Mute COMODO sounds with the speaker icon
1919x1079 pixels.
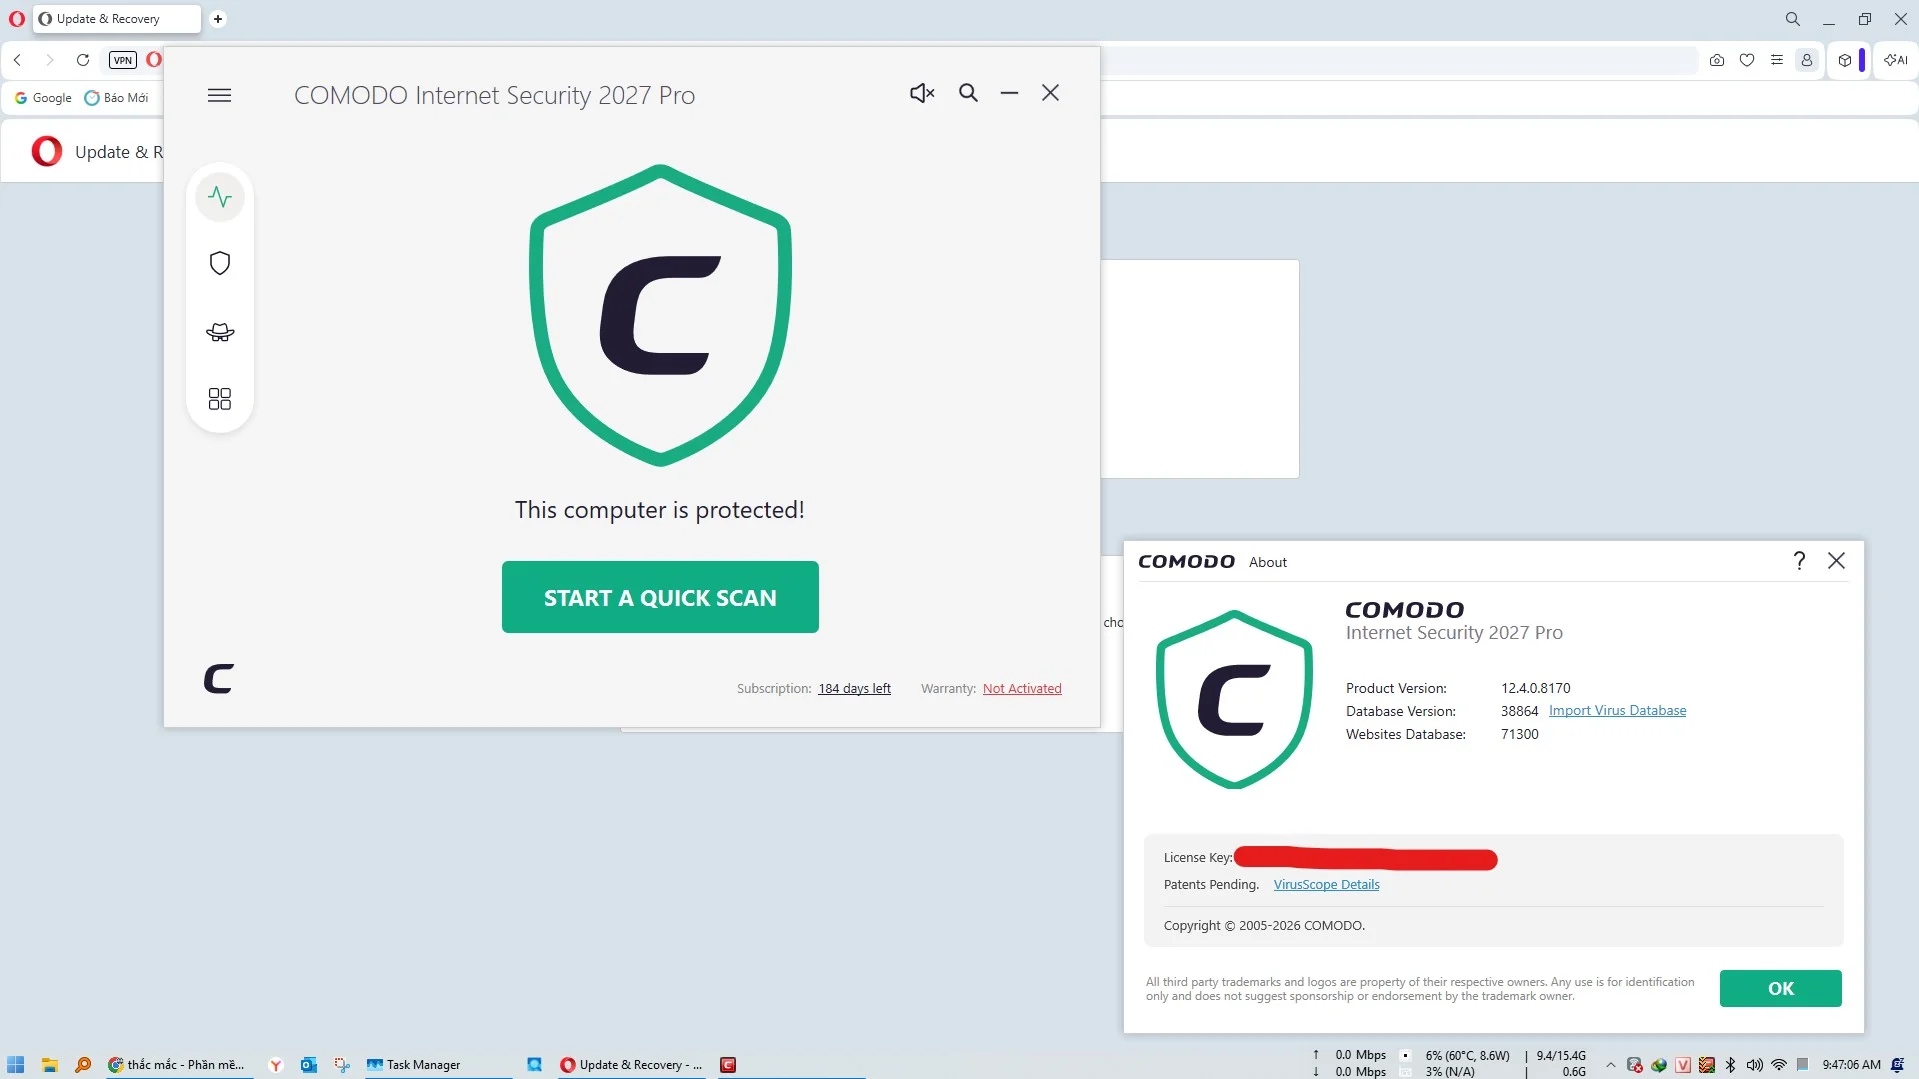pos(922,93)
